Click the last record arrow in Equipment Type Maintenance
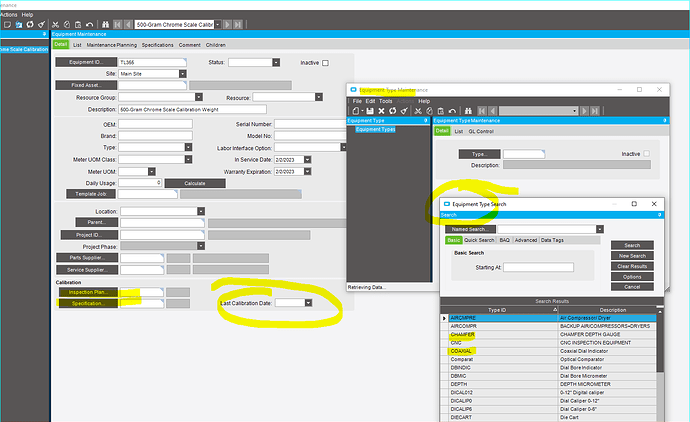 595,111
